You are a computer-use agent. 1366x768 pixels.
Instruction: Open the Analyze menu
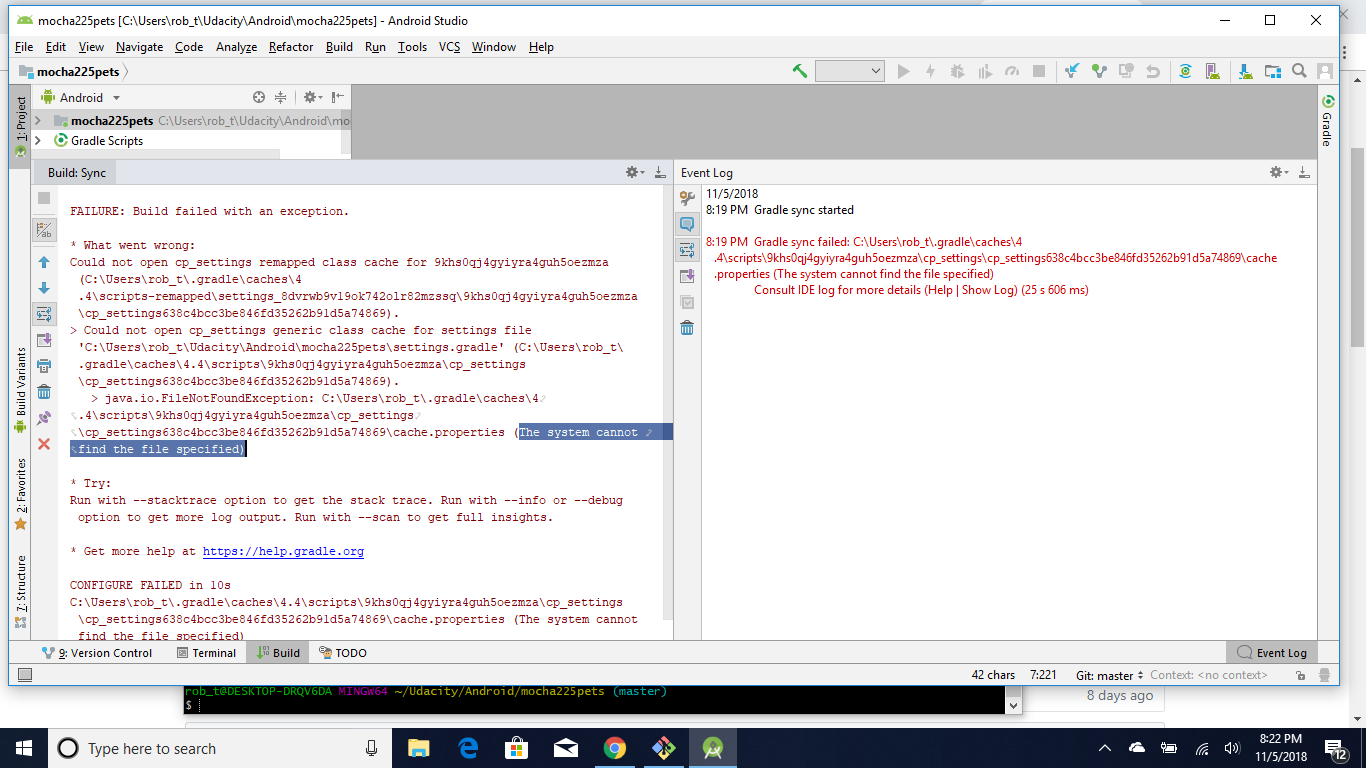point(236,47)
